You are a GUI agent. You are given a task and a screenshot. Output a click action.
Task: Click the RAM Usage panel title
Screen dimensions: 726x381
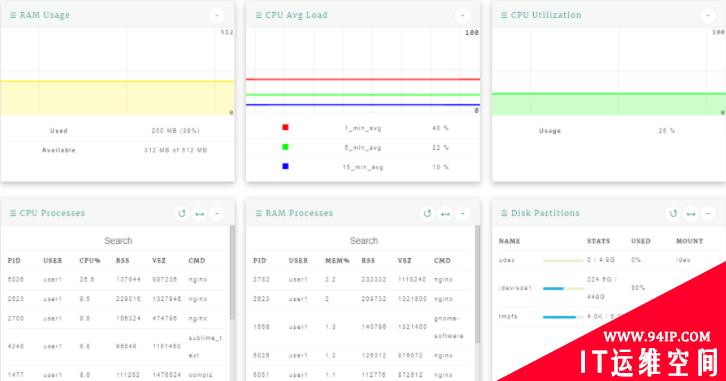(x=44, y=15)
